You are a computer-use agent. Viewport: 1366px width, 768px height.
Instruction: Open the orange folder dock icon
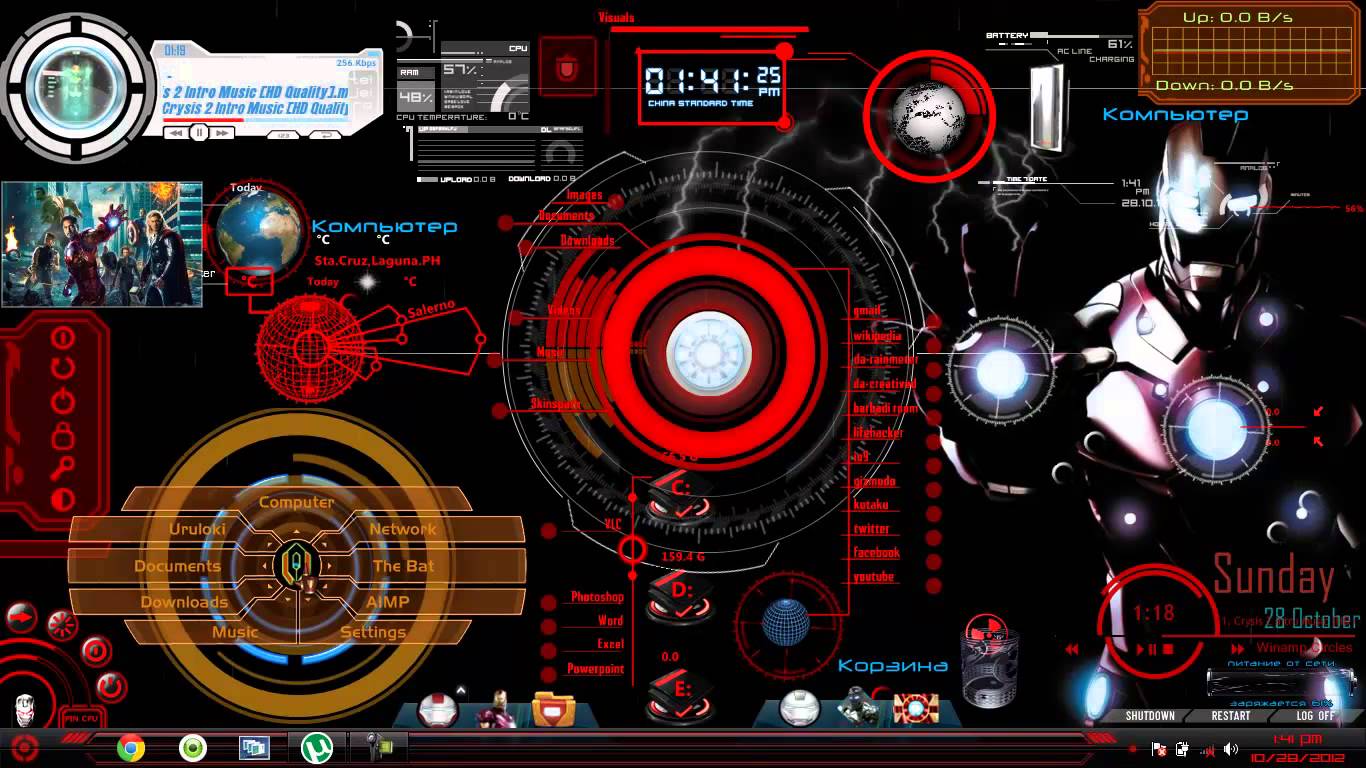pos(553,709)
